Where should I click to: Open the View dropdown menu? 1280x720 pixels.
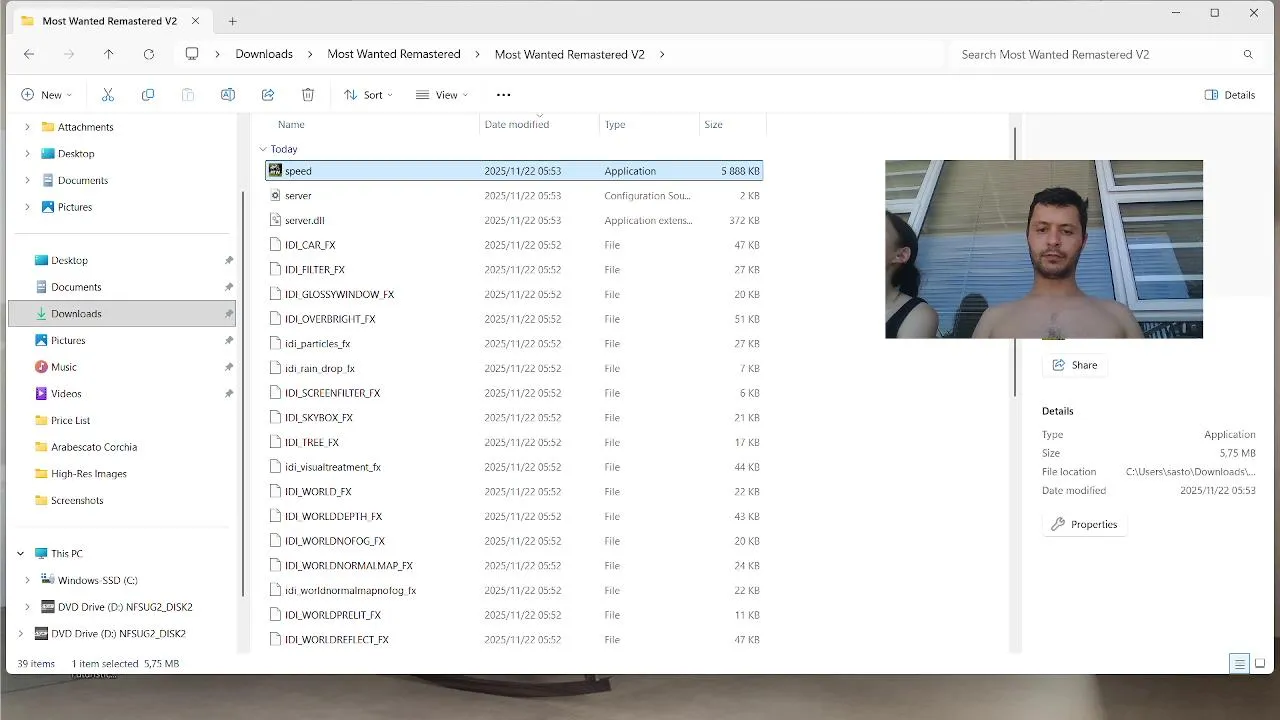pyautogui.click(x=441, y=95)
